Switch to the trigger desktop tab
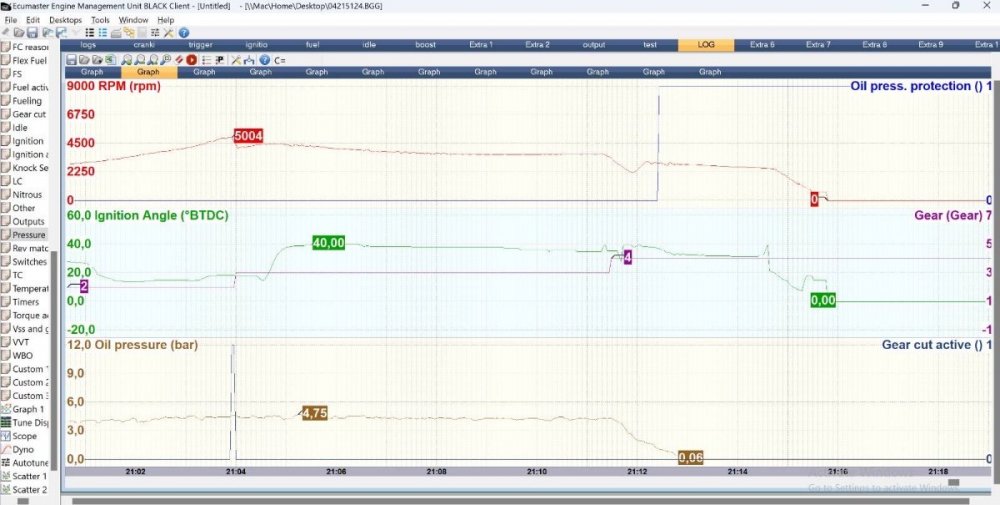The width and height of the screenshot is (1000, 505). pyautogui.click(x=200, y=45)
